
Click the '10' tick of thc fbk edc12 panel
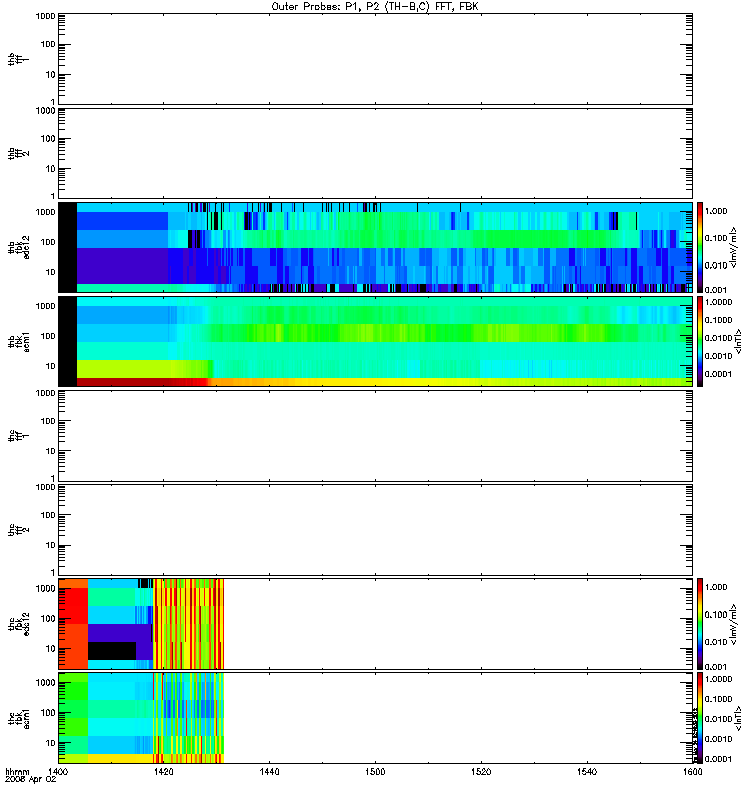(51, 649)
